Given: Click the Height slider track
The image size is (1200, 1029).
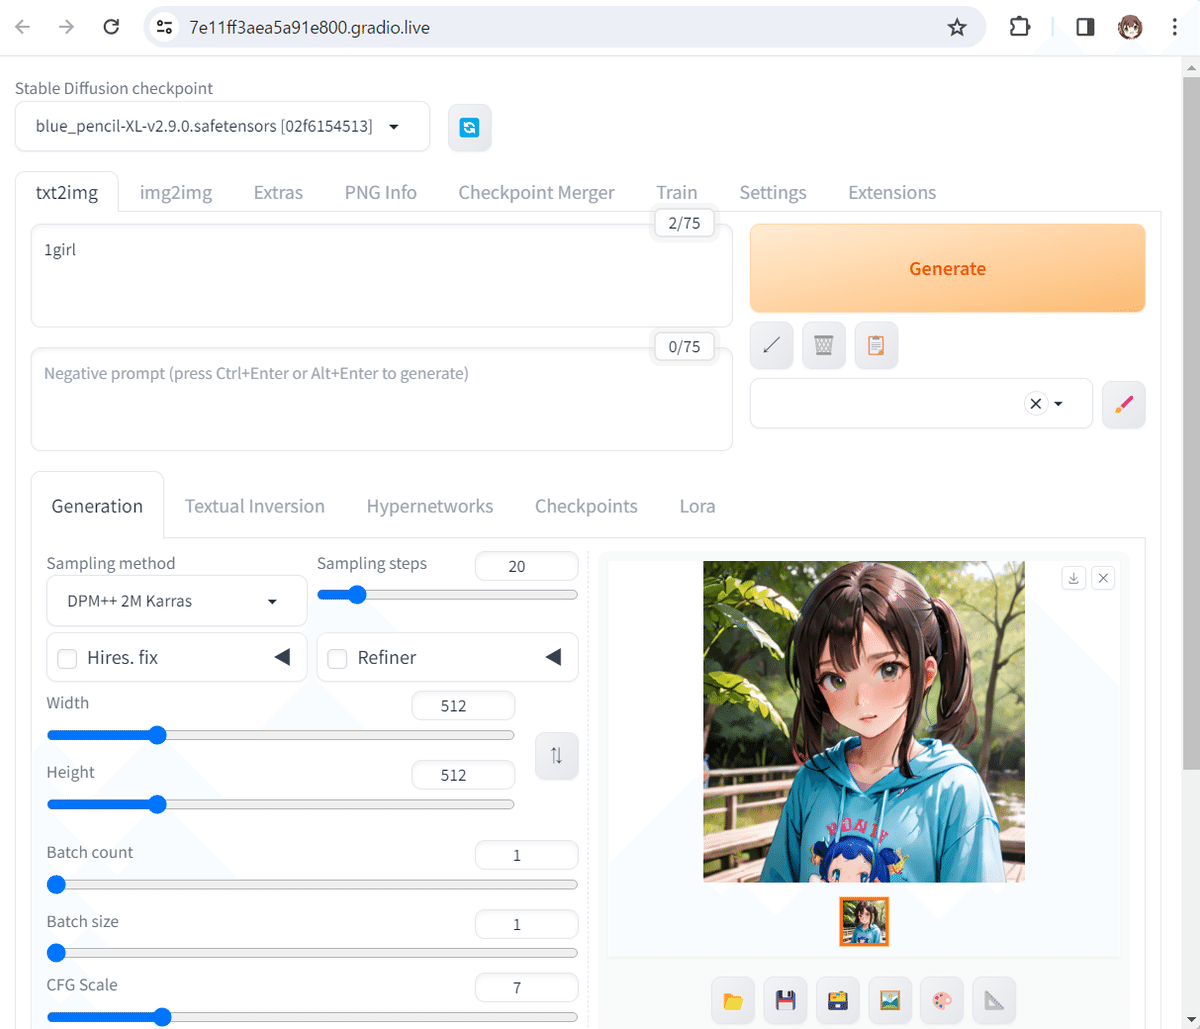Looking at the screenshot, I should tap(280, 804).
